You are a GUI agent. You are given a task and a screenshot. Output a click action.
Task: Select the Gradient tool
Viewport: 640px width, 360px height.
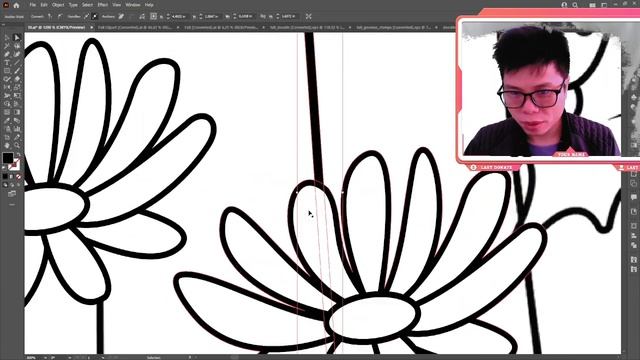coord(17,112)
